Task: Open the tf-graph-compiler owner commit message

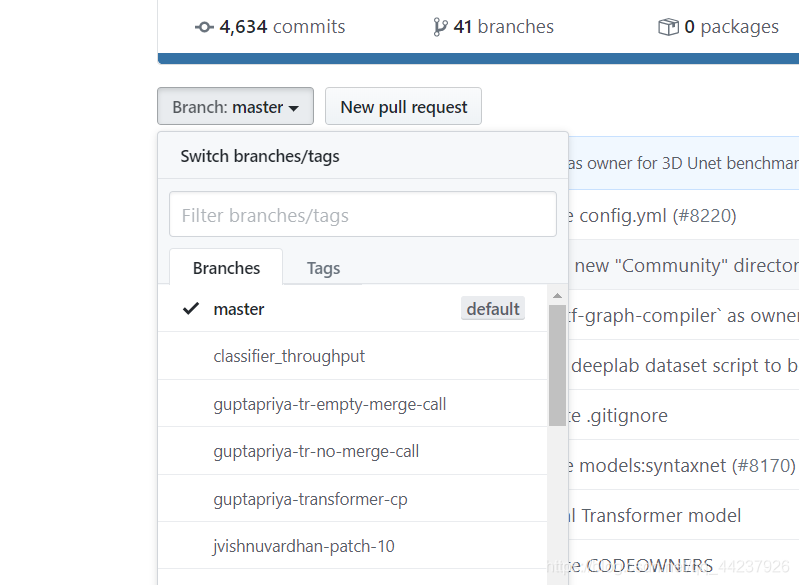Action: (x=683, y=315)
